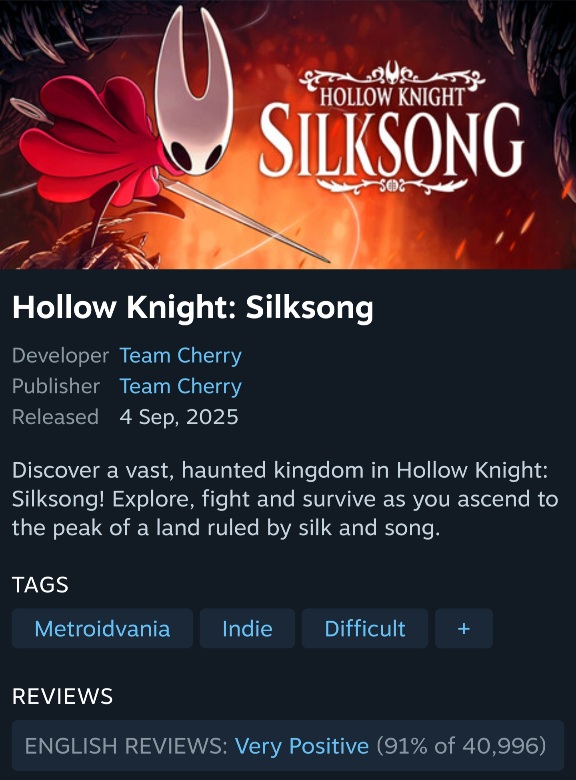
Task: Select the Metroidvania tag
Action: pos(102,628)
